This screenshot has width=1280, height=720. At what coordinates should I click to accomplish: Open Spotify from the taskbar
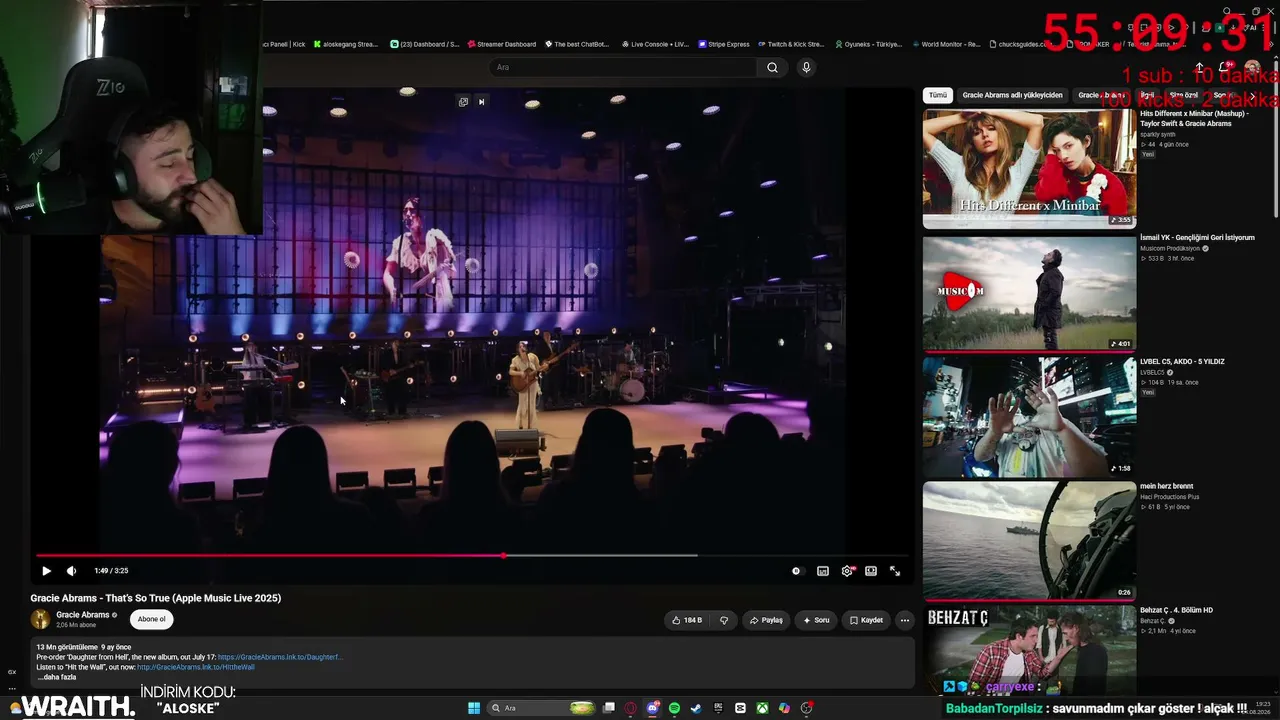tap(674, 708)
